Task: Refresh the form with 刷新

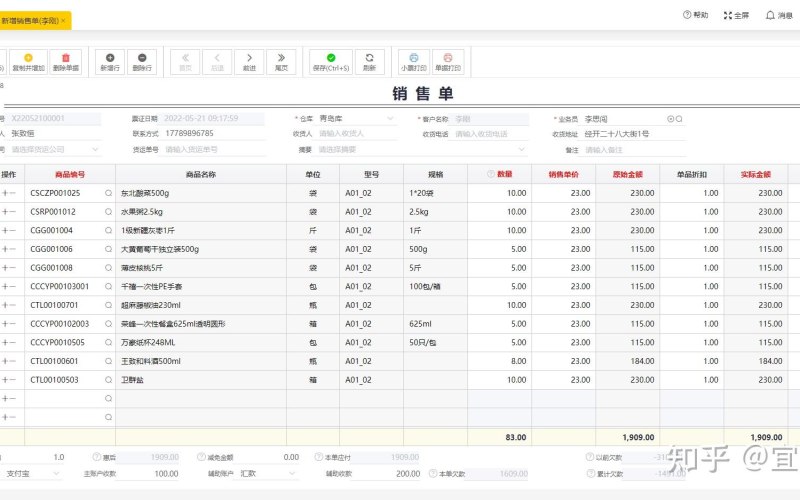Action: point(369,62)
